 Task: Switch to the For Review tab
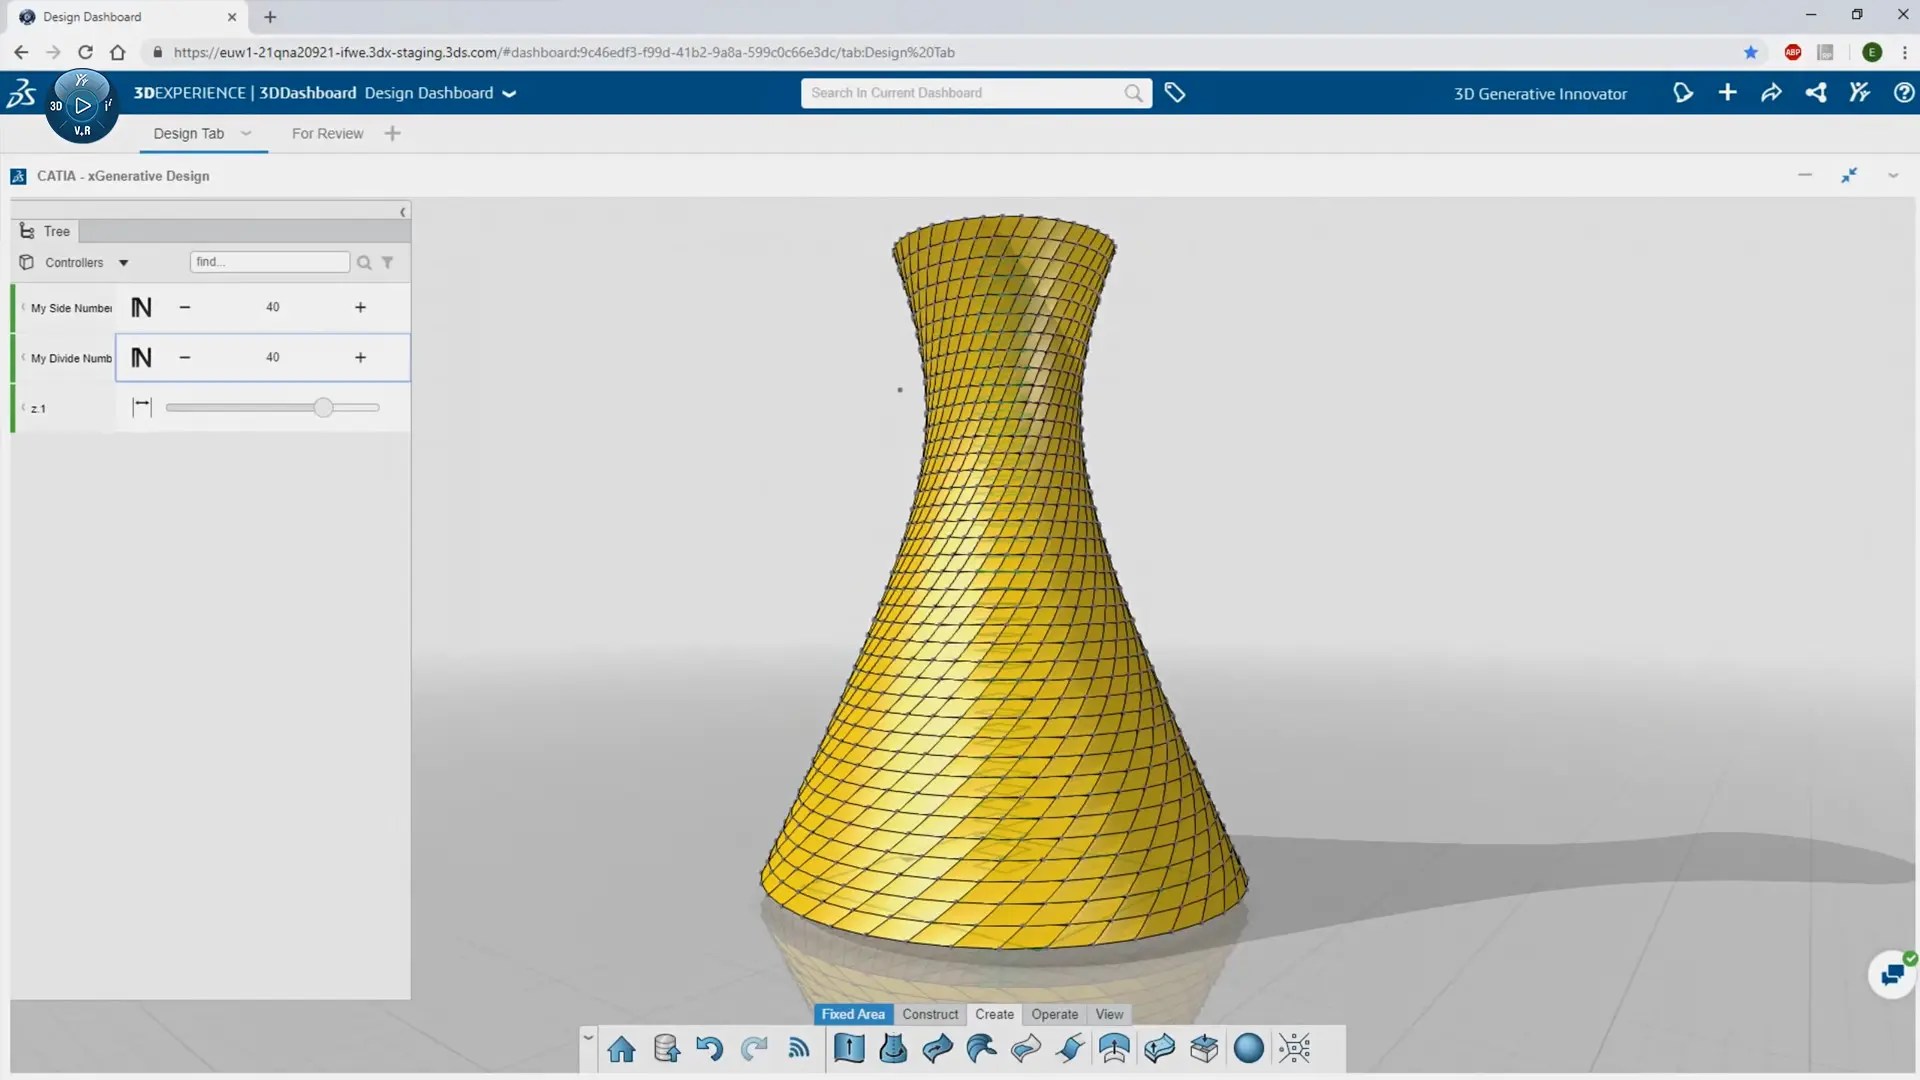(327, 133)
